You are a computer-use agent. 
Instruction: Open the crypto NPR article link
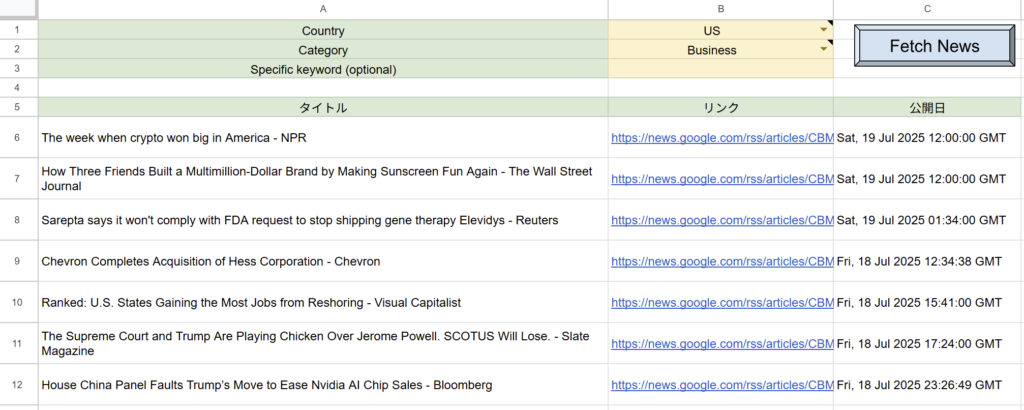tap(722, 137)
